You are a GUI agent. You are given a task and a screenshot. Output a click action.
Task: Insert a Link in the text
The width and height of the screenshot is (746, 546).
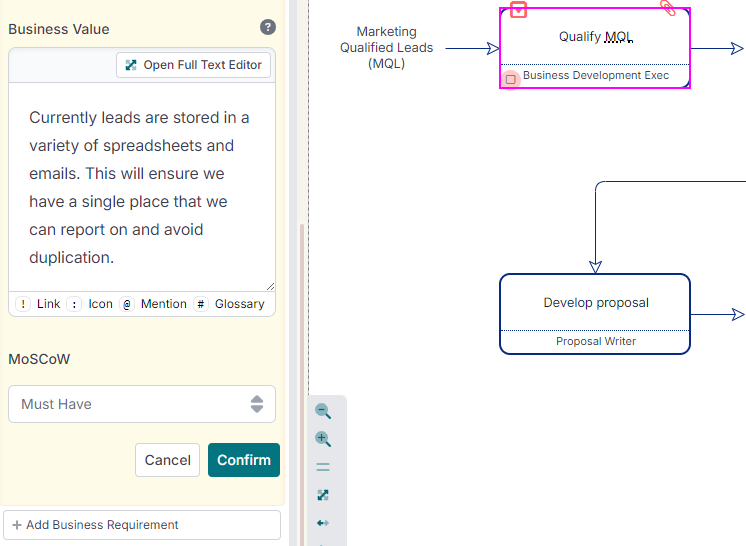click(x=38, y=304)
